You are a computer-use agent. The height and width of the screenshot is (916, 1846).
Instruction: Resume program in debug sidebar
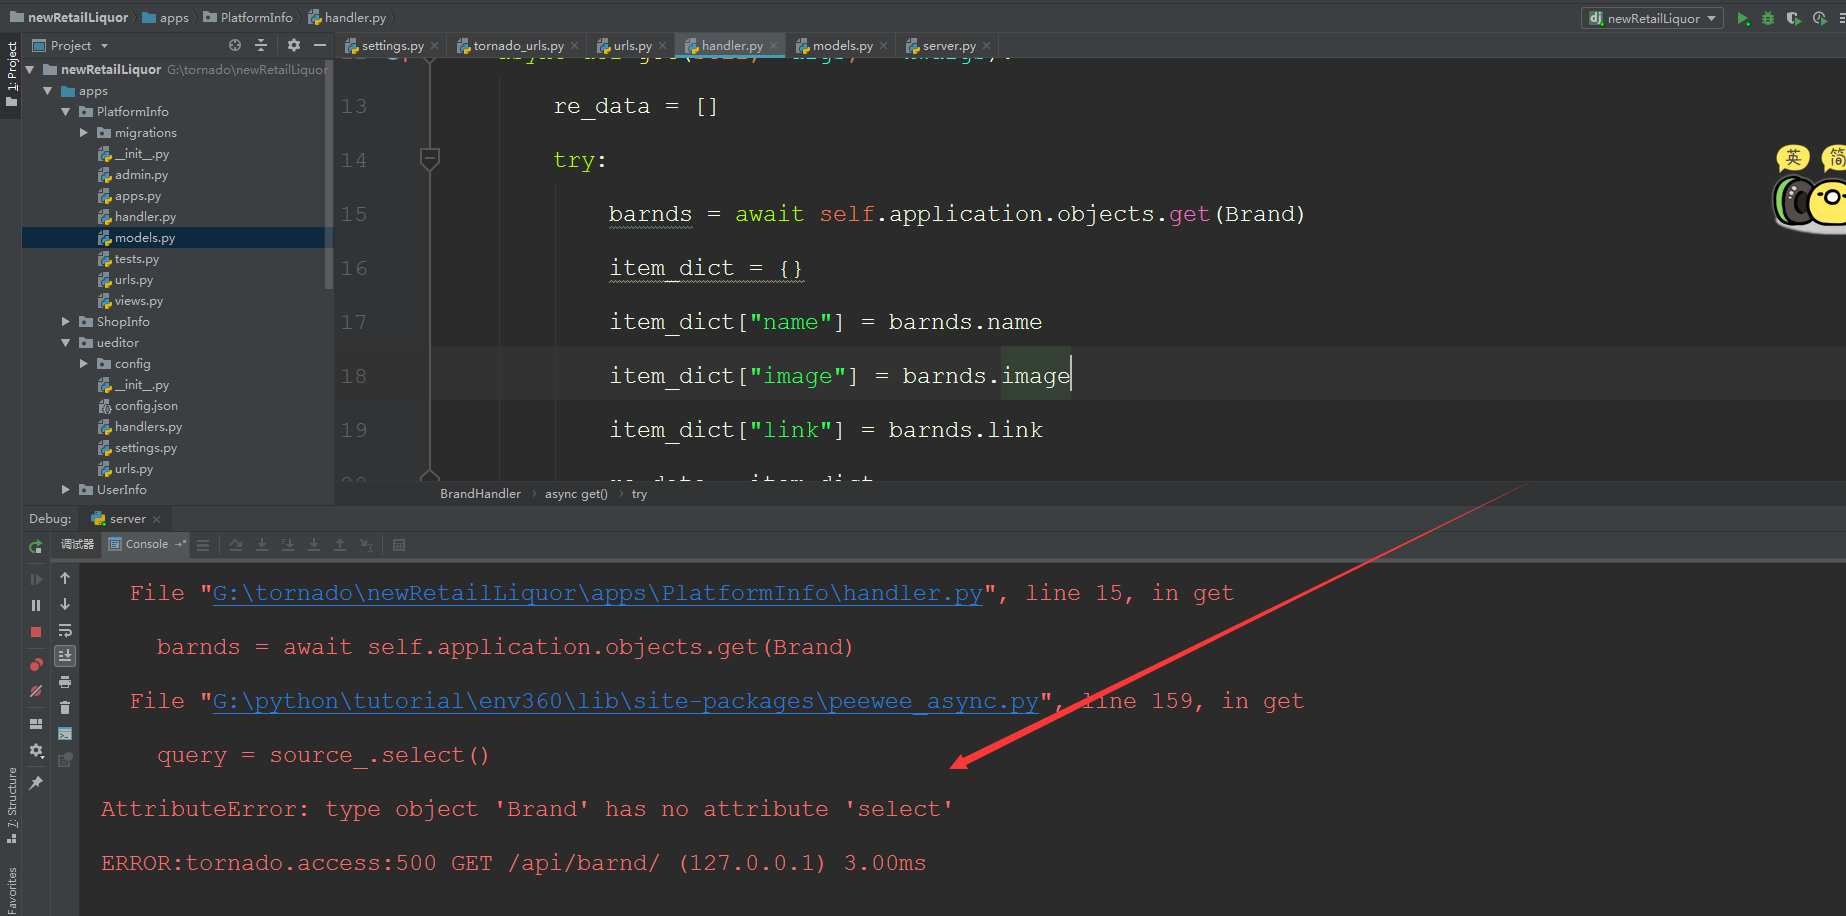click(x=36, y=579)
